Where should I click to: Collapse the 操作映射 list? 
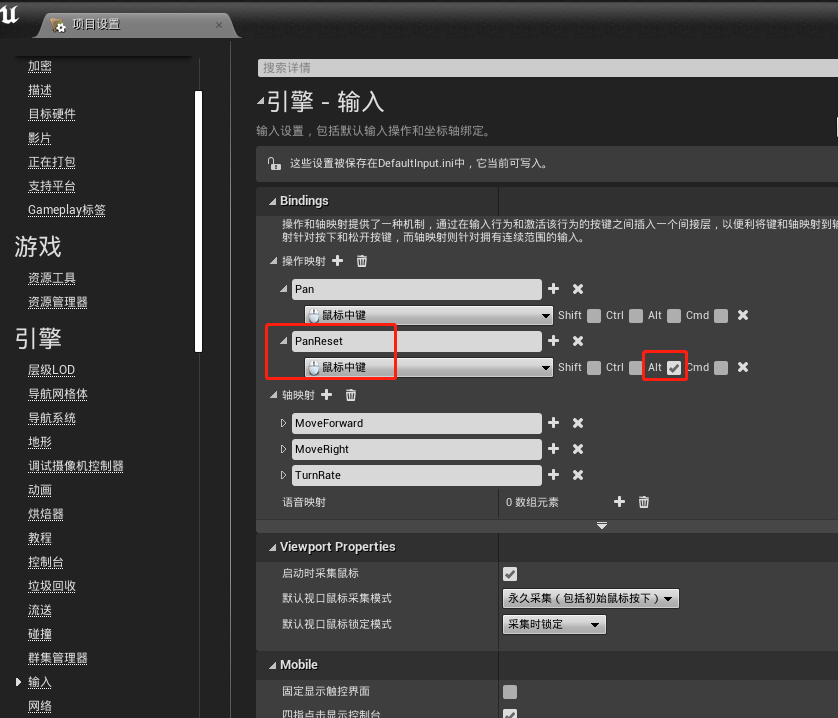(x=274, y=261)
